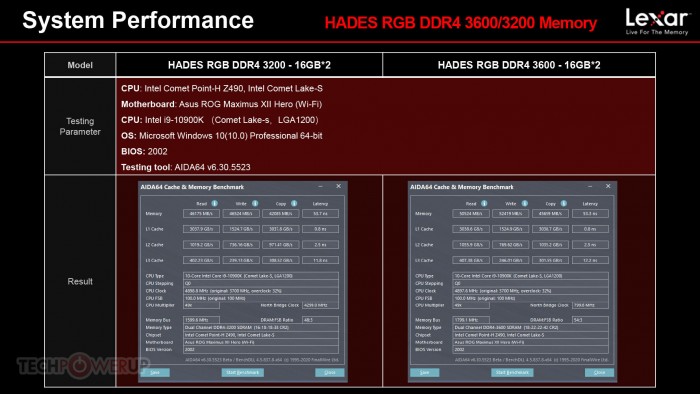The height and width of the screenshot is (394, 700).
Task: Click Memory Type field in DDR4 3600 window
Action: [530, 328]
